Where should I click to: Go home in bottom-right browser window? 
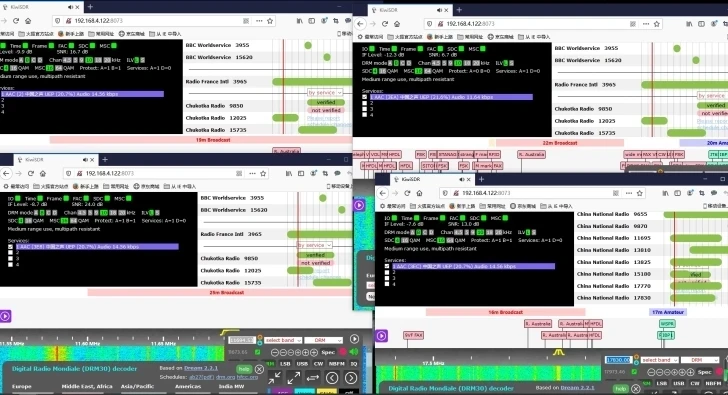419,193
